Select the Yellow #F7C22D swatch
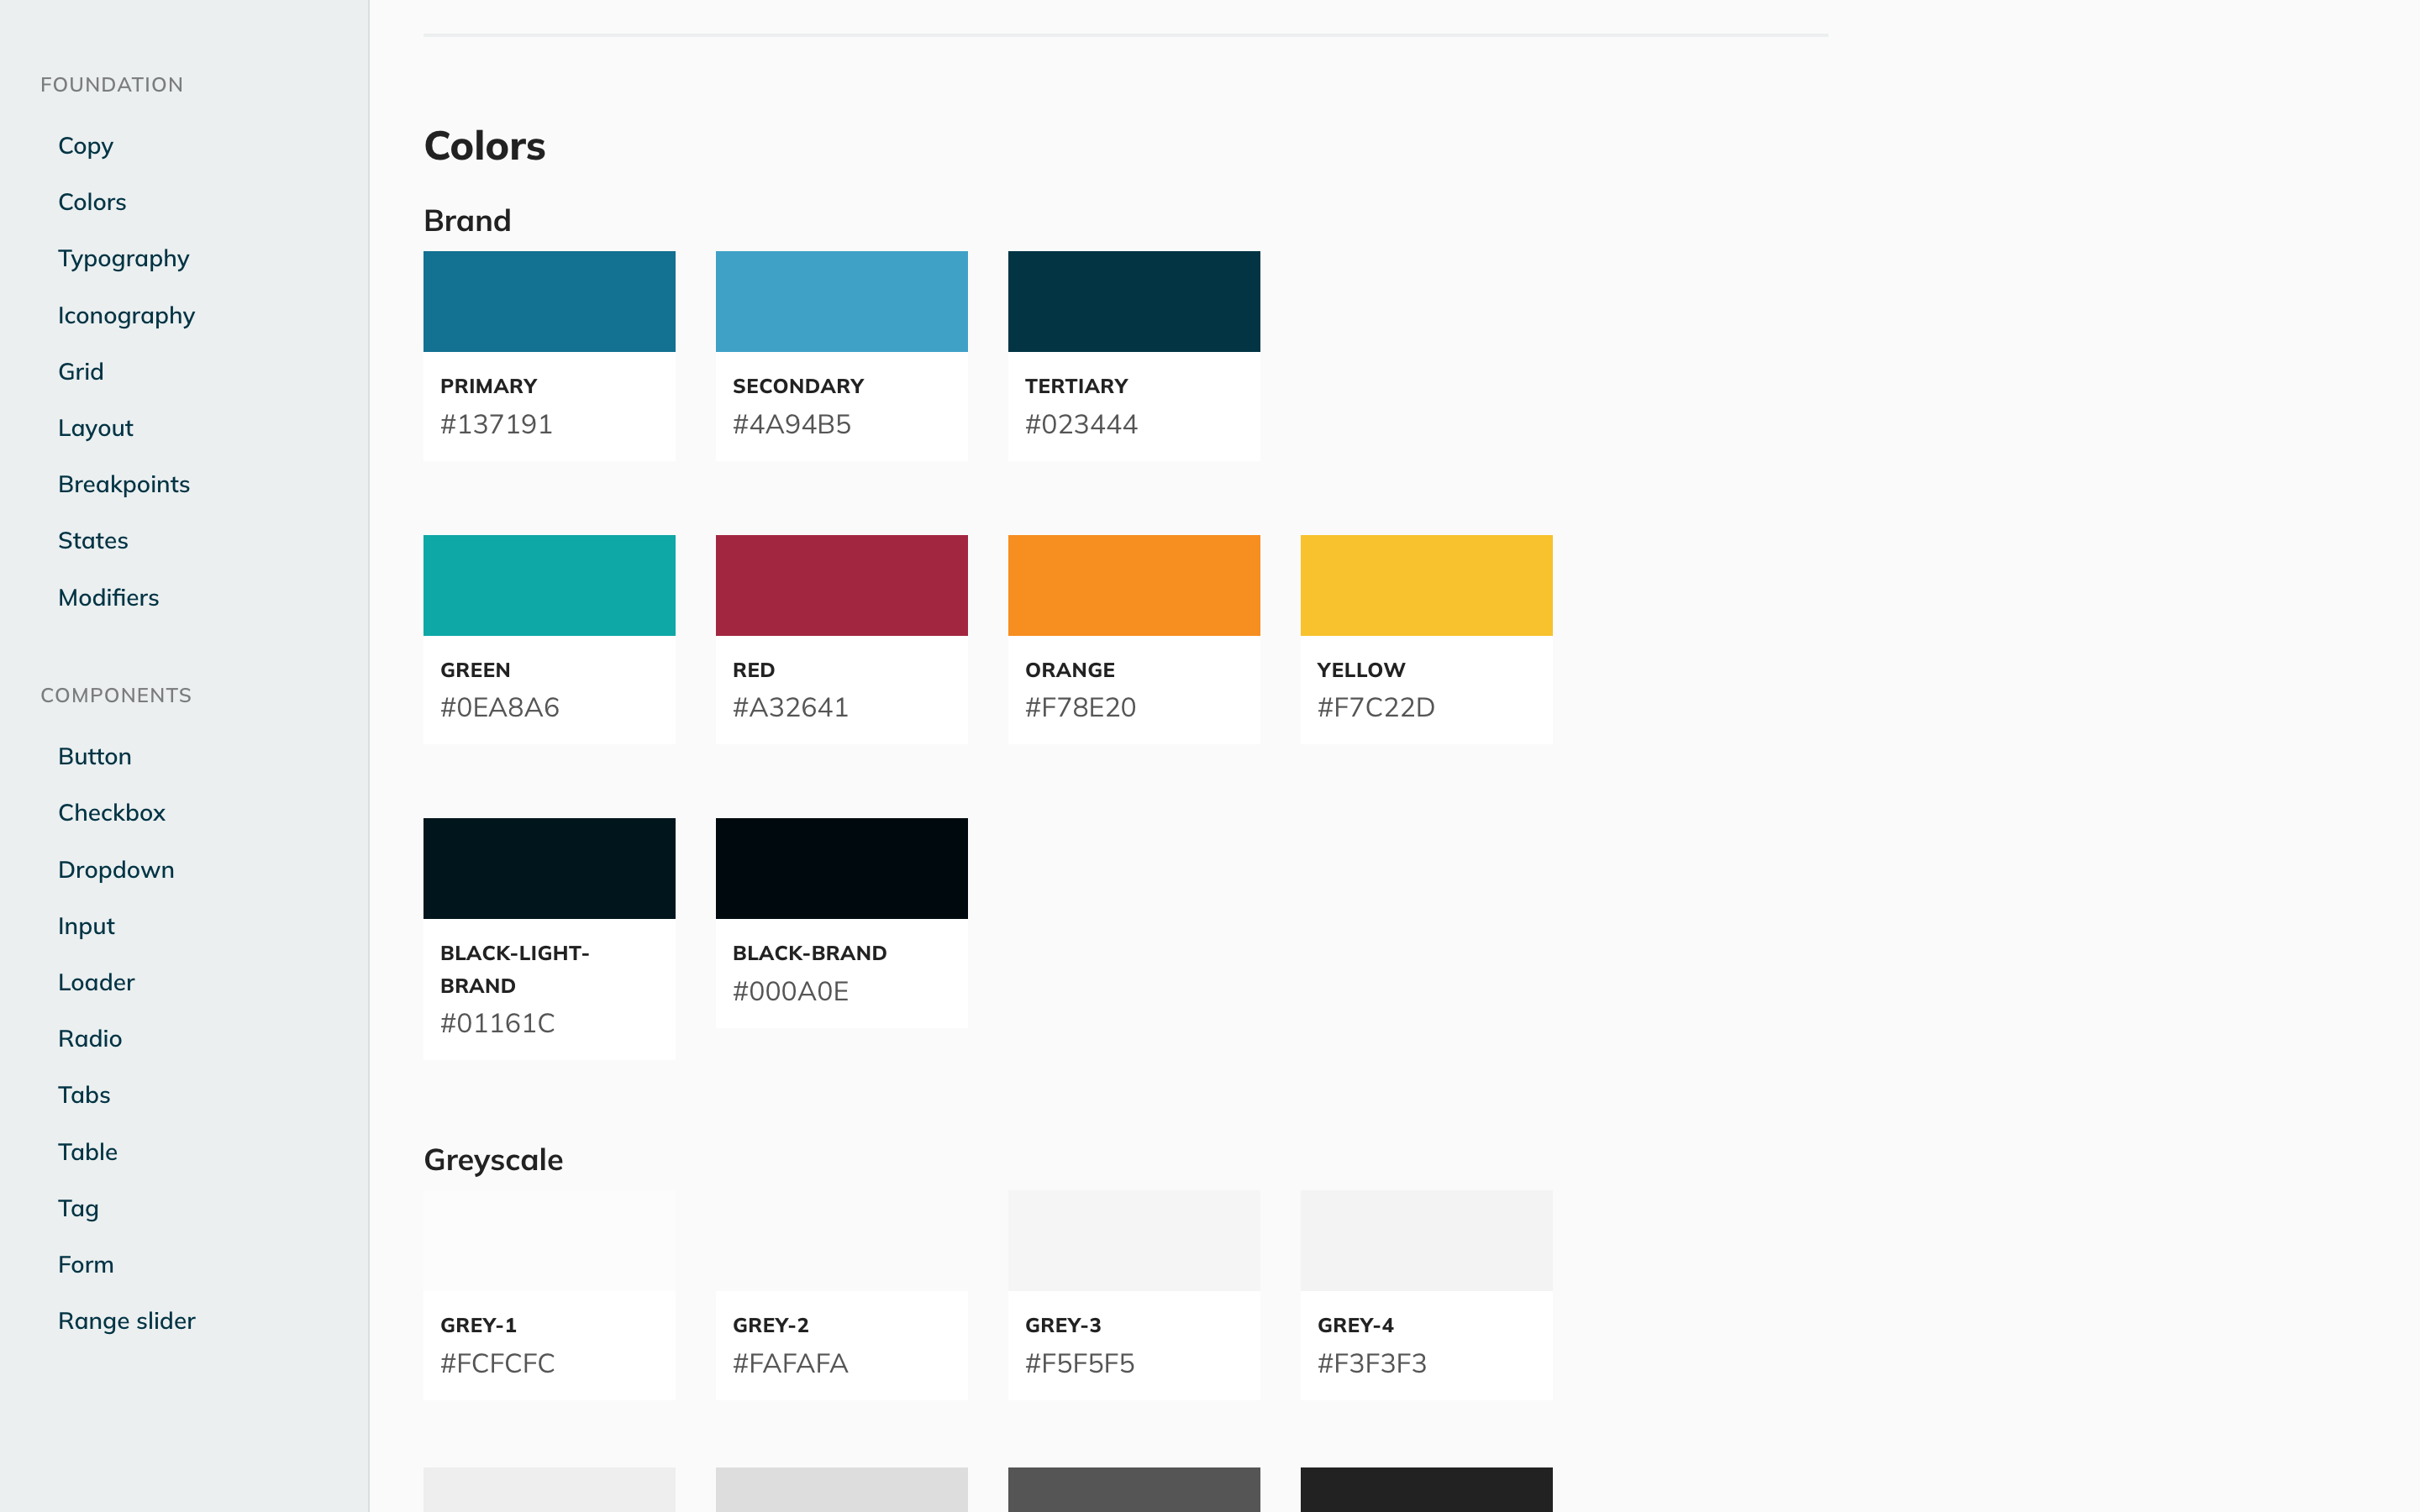 coord(1425,585)
